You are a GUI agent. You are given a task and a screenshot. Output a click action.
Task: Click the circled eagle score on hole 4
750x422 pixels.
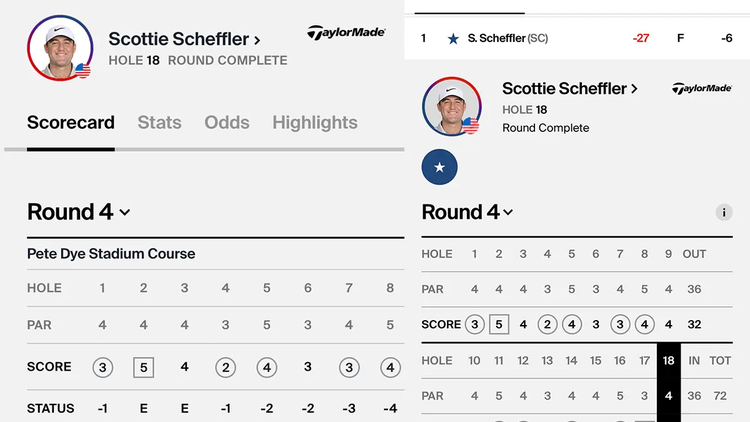226,367
